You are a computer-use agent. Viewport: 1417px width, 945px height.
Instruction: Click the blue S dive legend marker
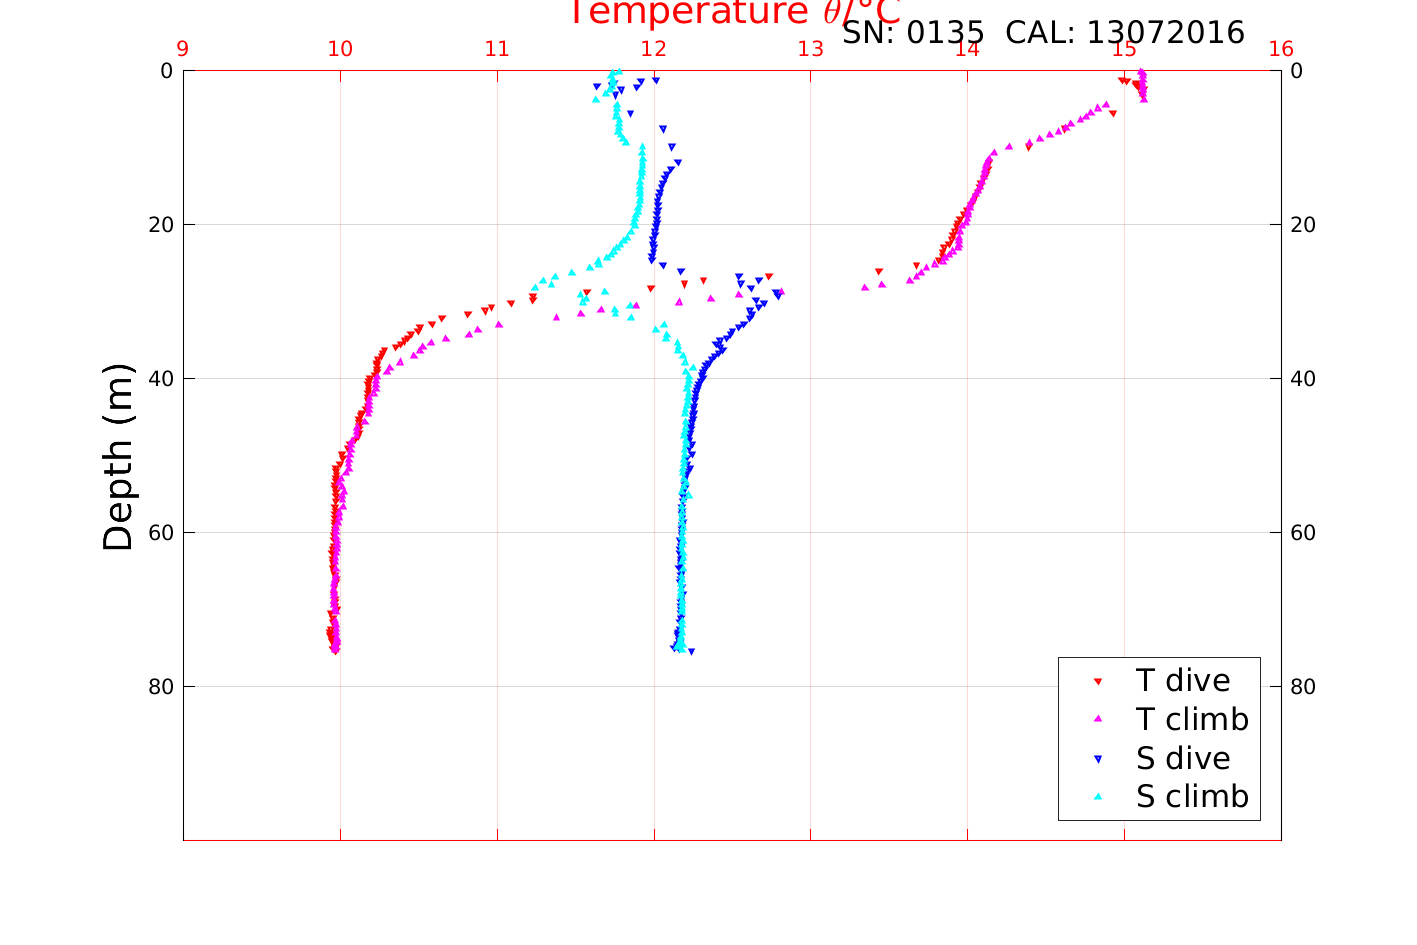pos(1097,759)
